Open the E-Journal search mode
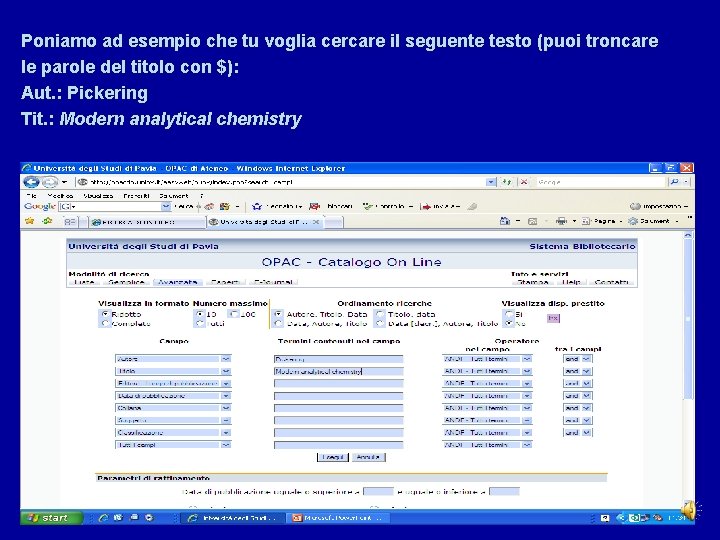Image resolution: width=720 pixels, height=540 pixels. click(273, 281)
